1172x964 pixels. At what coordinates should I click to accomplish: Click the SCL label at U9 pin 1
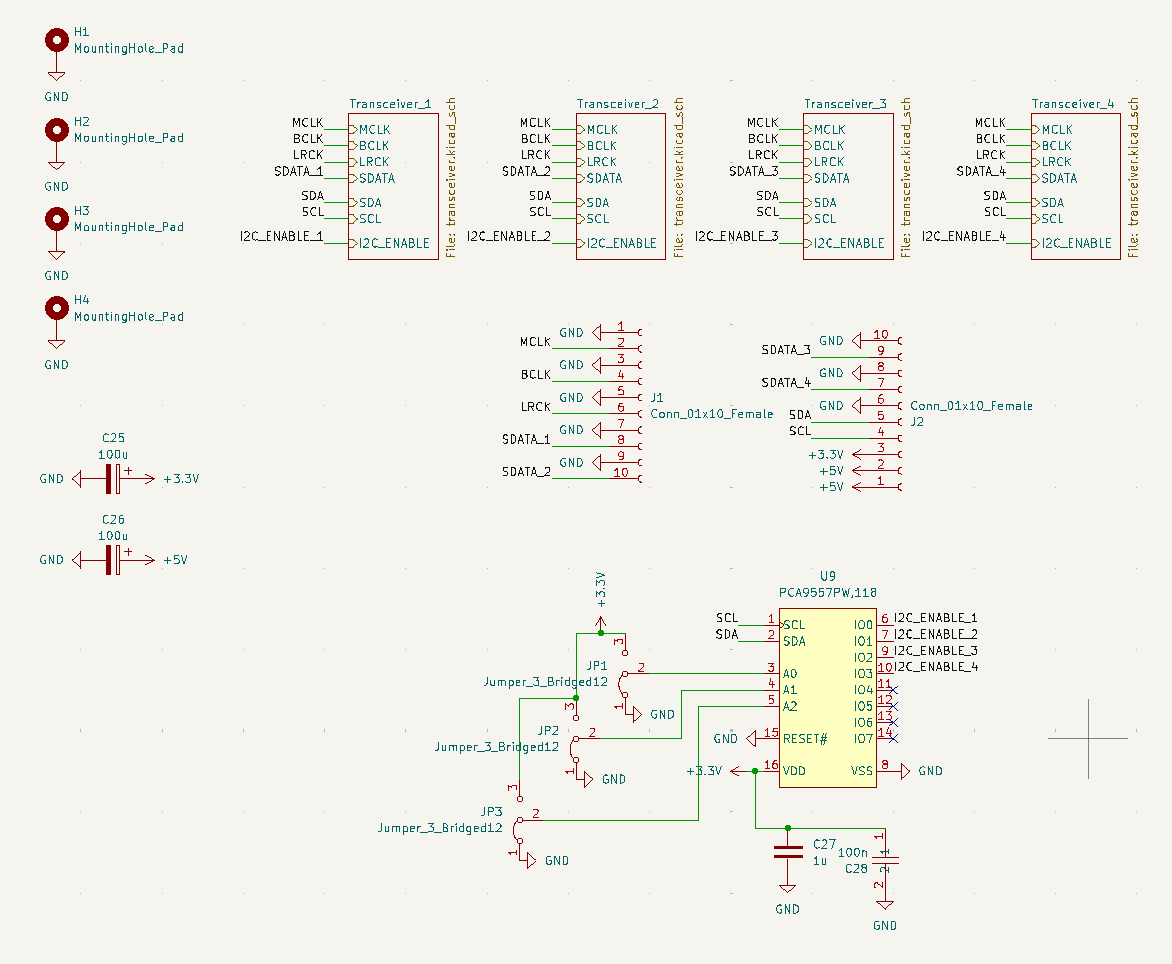[x=727, y=618]
